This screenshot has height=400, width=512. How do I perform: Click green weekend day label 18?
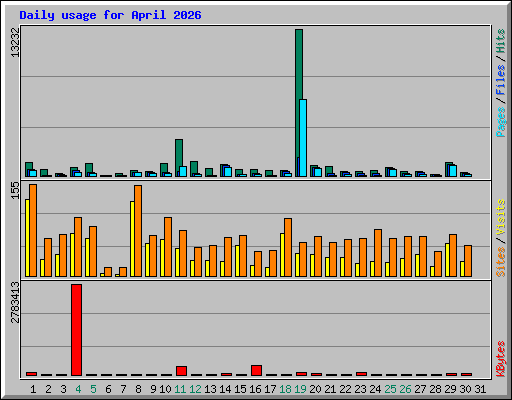(x=285, y=389)
